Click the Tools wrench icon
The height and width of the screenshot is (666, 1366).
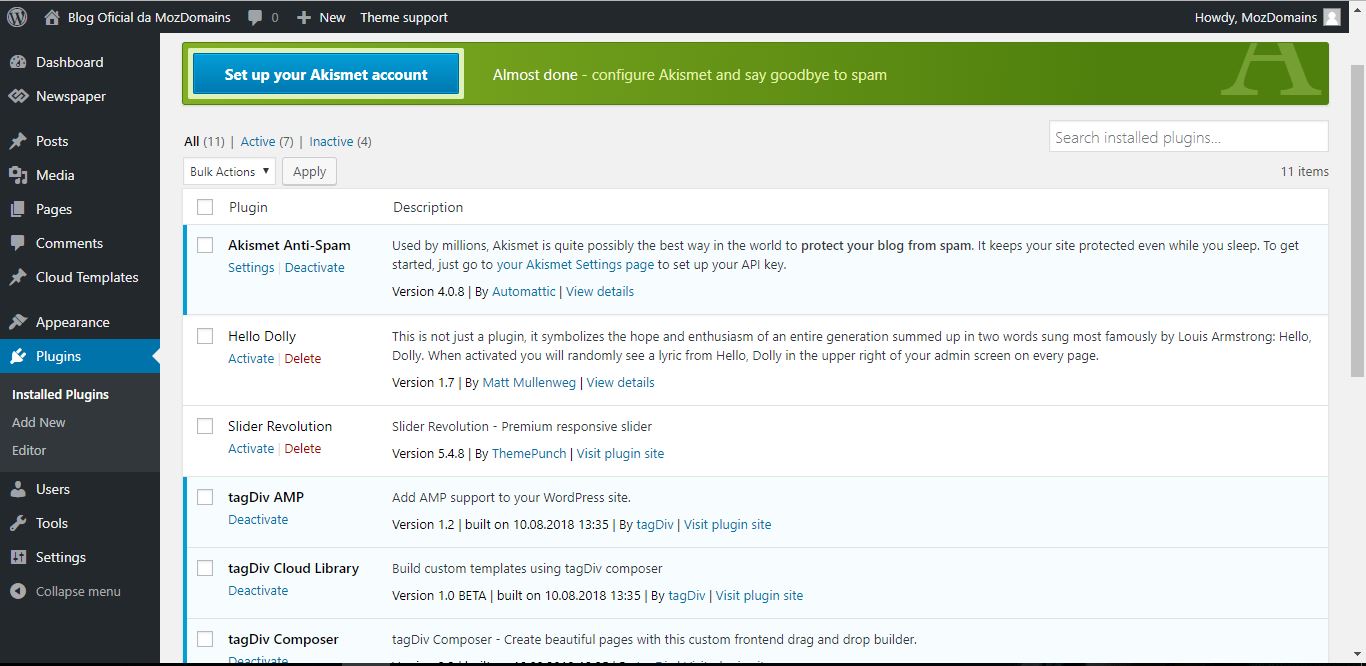pos(18,523)
